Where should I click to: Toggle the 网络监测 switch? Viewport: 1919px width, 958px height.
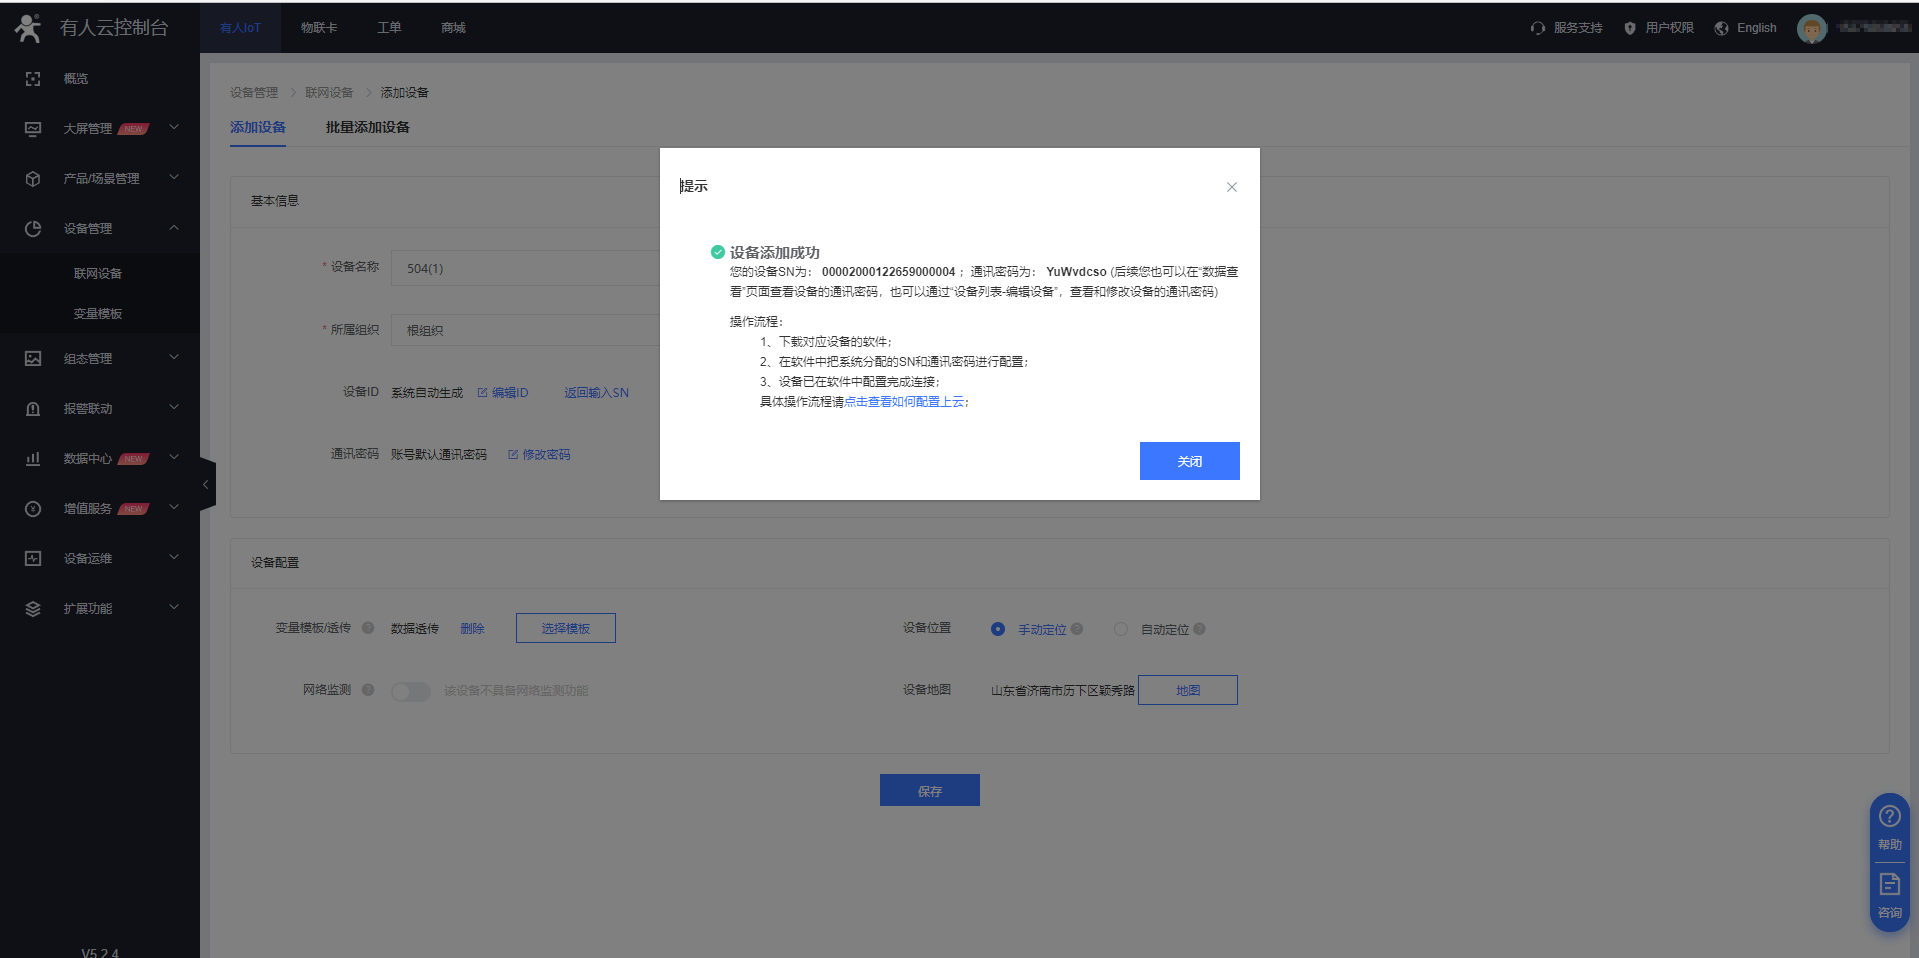(x=410, y=691)
